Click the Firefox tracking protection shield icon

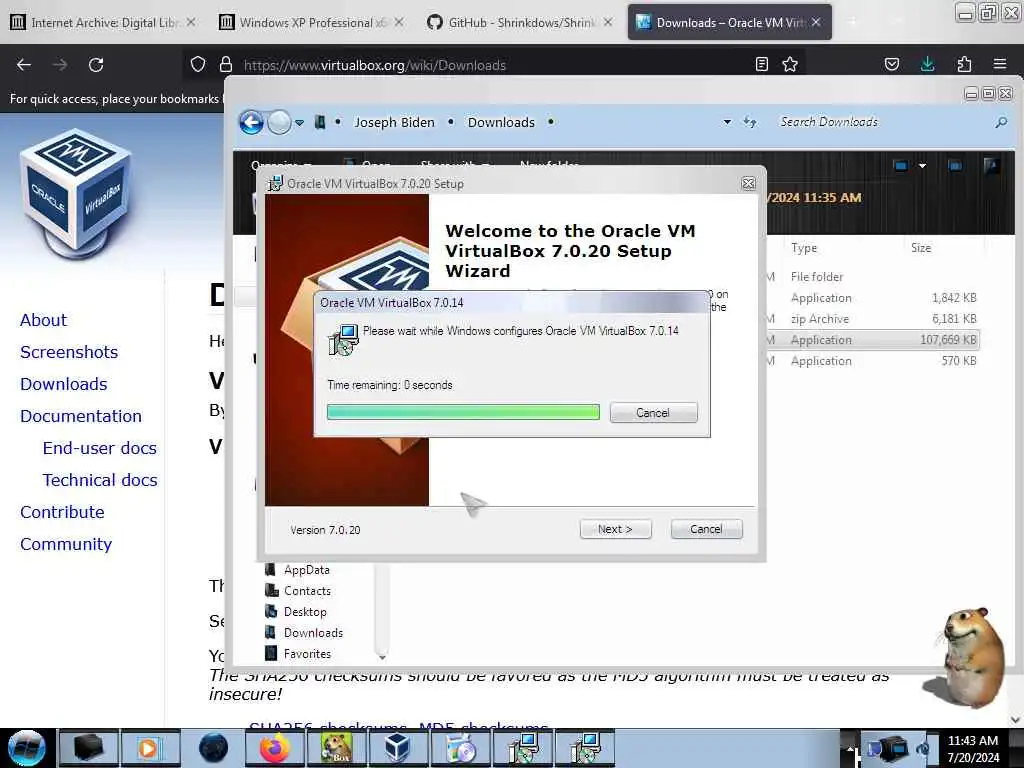pos(198,65)
